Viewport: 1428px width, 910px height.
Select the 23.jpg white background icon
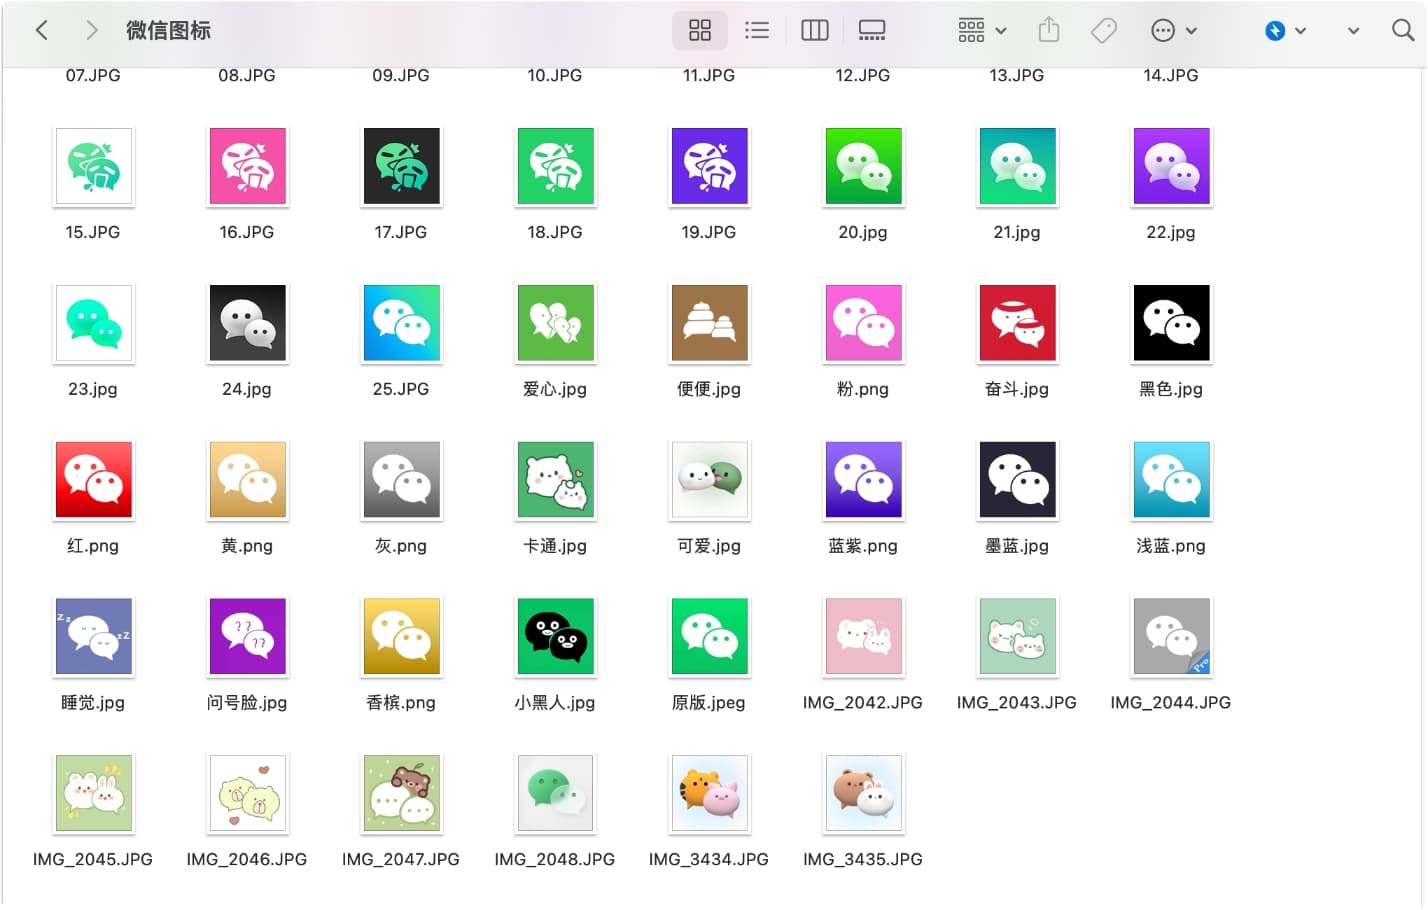pos(93,323)
